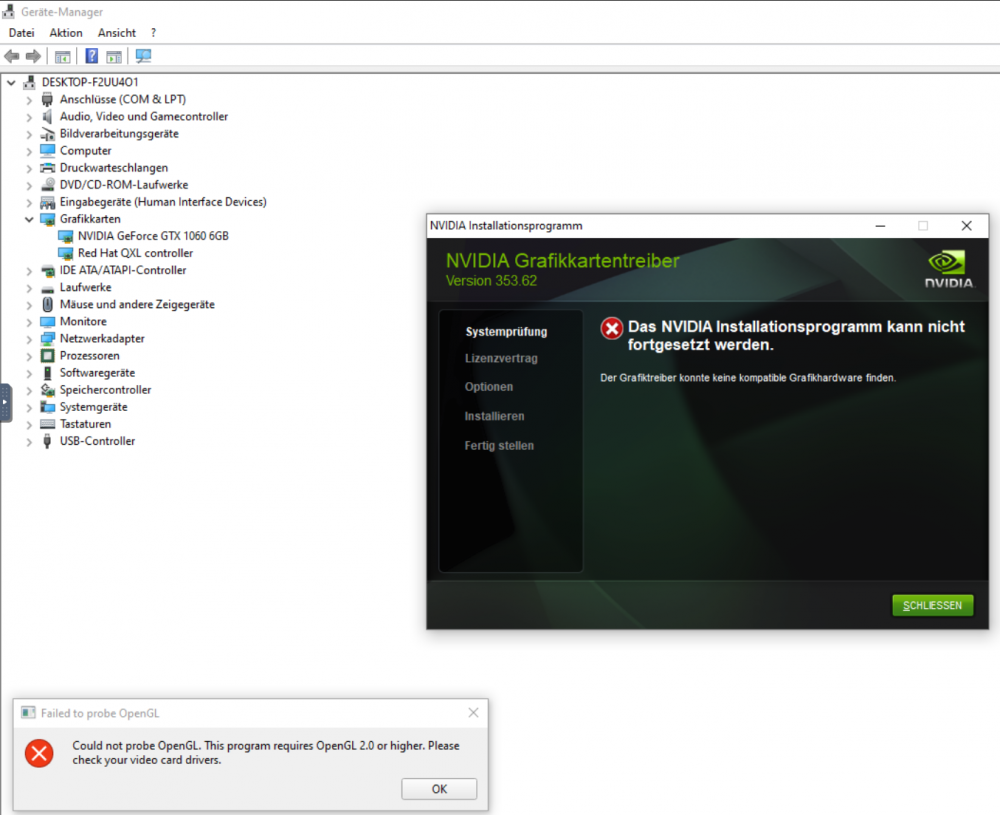Click OK in the Failed to probe OpenGL dialog
Image resolution: width=1000 pixels, height=815 pixels.
(x=439, y=789)
